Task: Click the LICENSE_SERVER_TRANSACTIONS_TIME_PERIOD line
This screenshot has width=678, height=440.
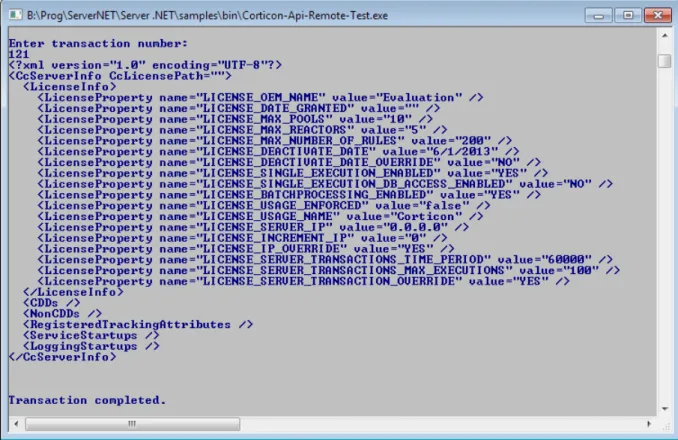Action: coord(325,260)
